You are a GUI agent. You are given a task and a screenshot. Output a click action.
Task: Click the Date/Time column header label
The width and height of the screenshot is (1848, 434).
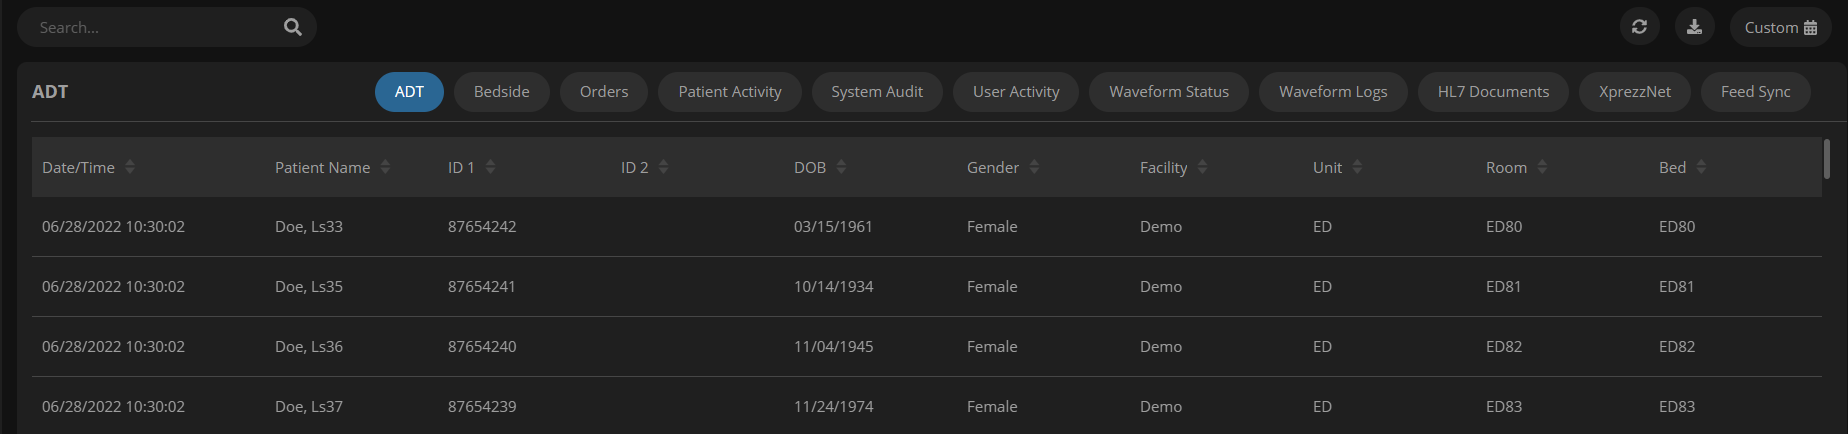pos(78,168)
